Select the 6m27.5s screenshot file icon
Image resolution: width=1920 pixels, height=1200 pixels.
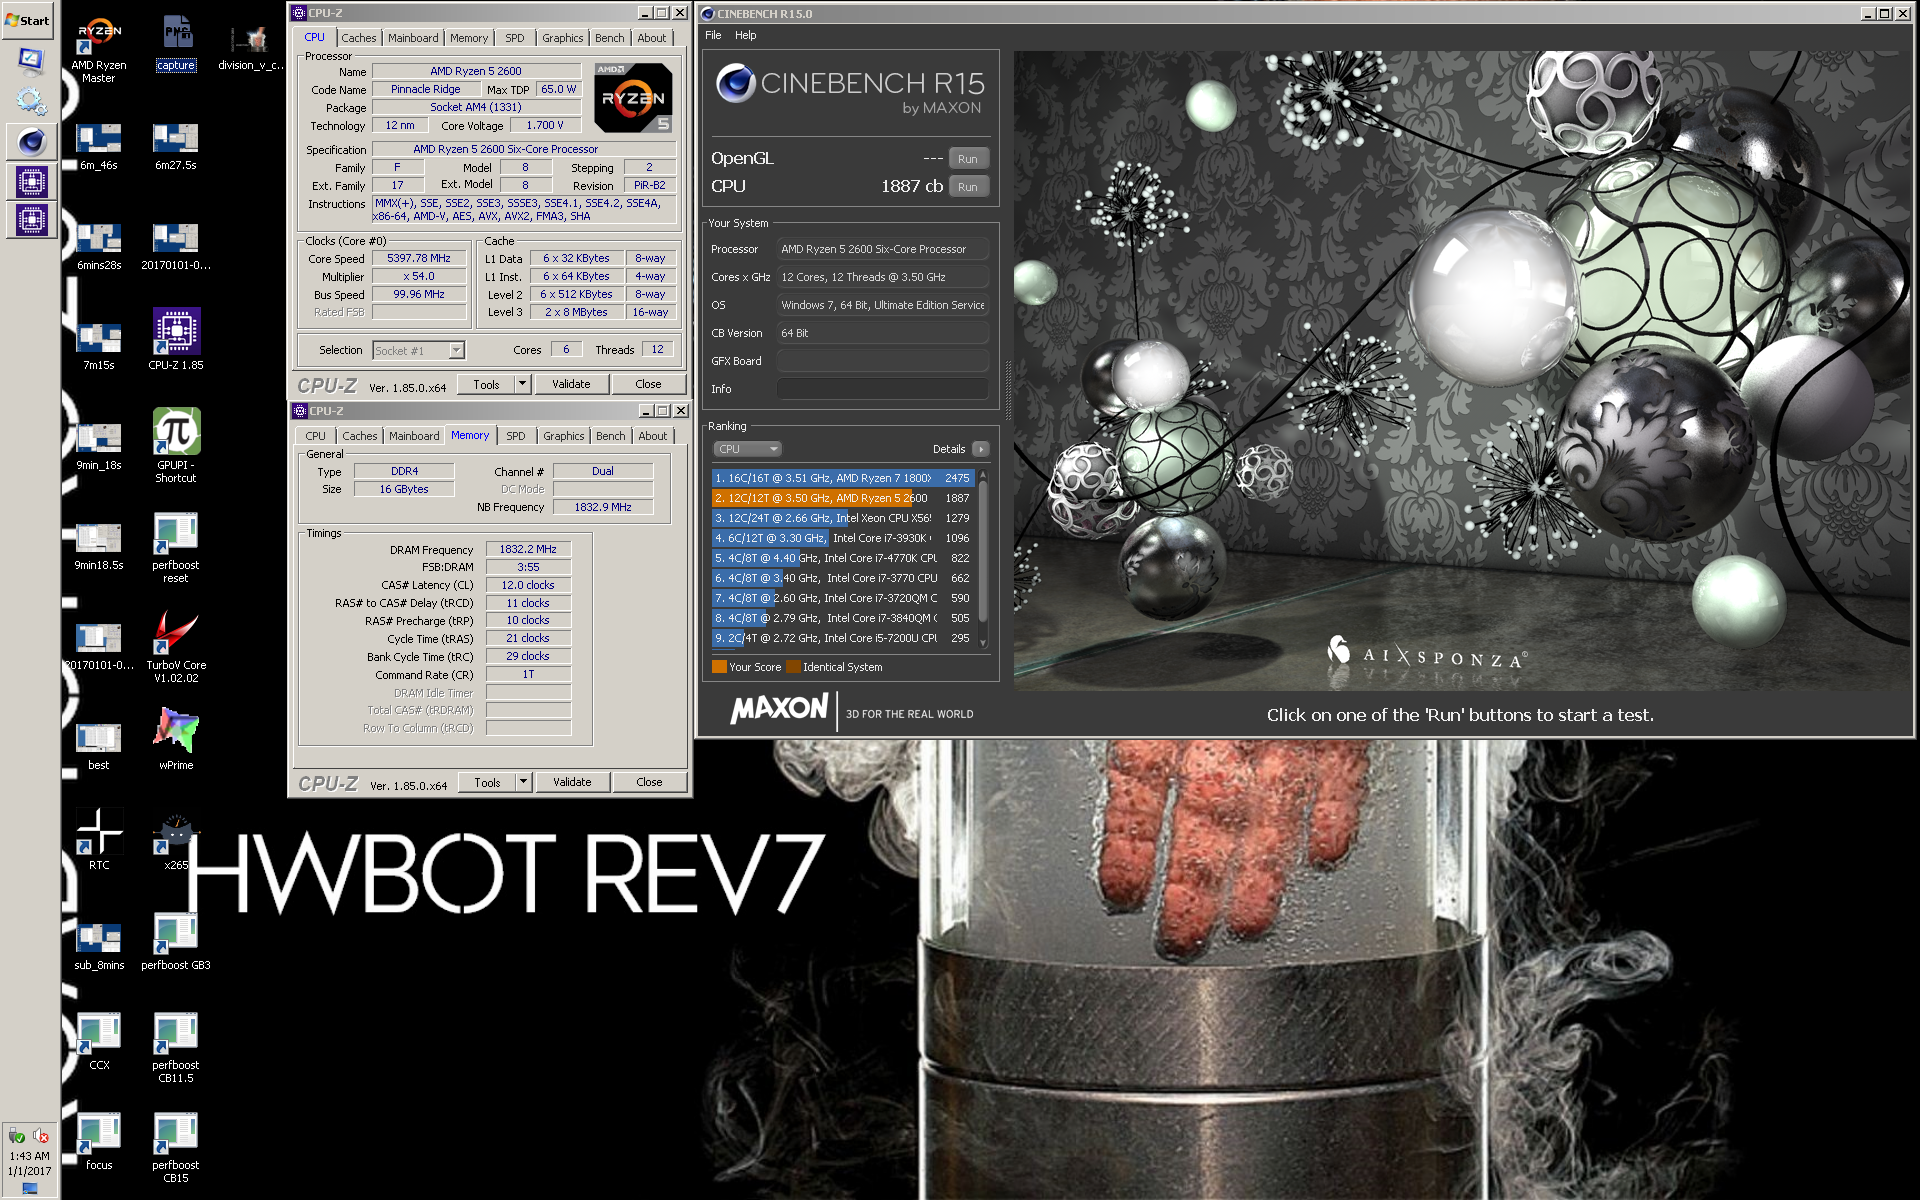175,146
